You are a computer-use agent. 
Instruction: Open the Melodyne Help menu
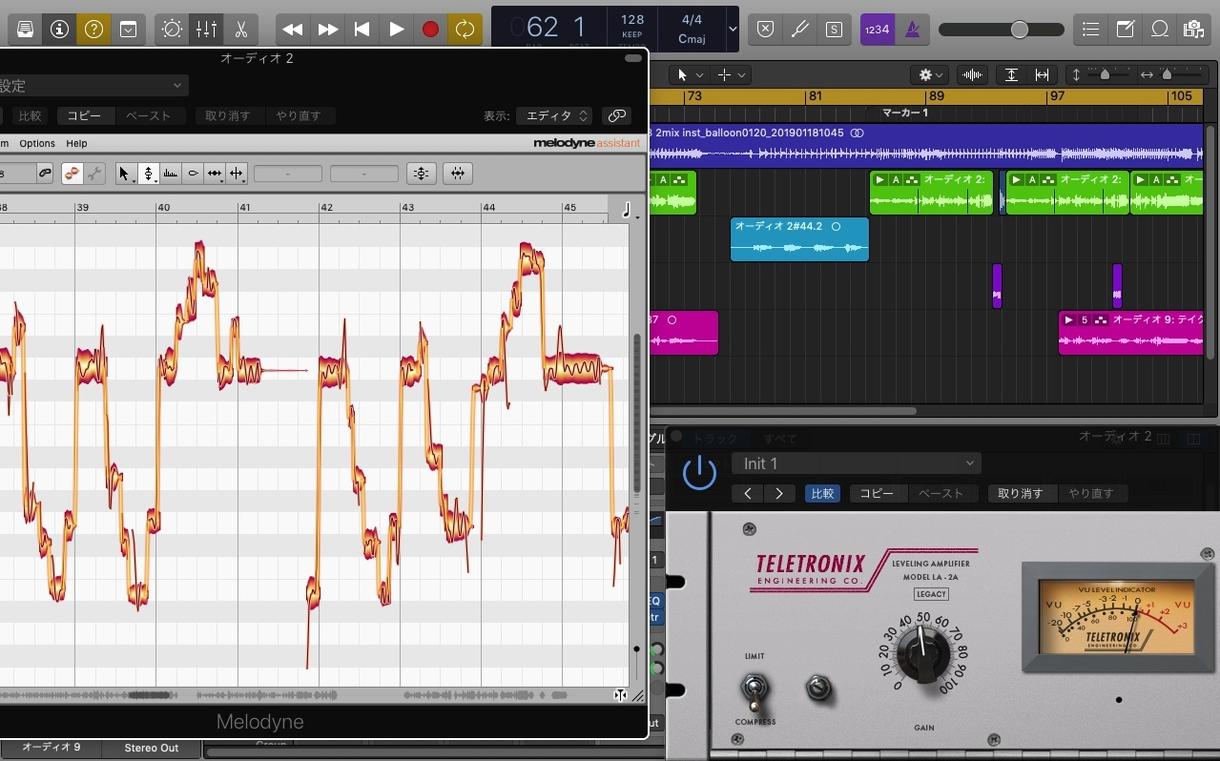pyautogui.click(x=77, y=143)
